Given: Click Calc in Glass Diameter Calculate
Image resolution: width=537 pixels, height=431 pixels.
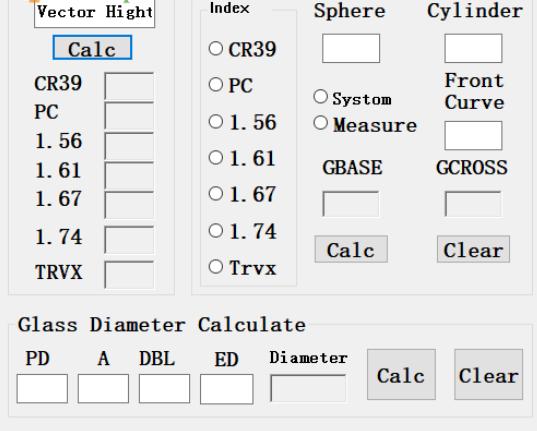Looking at the screenshot, I should click(401, 374).
